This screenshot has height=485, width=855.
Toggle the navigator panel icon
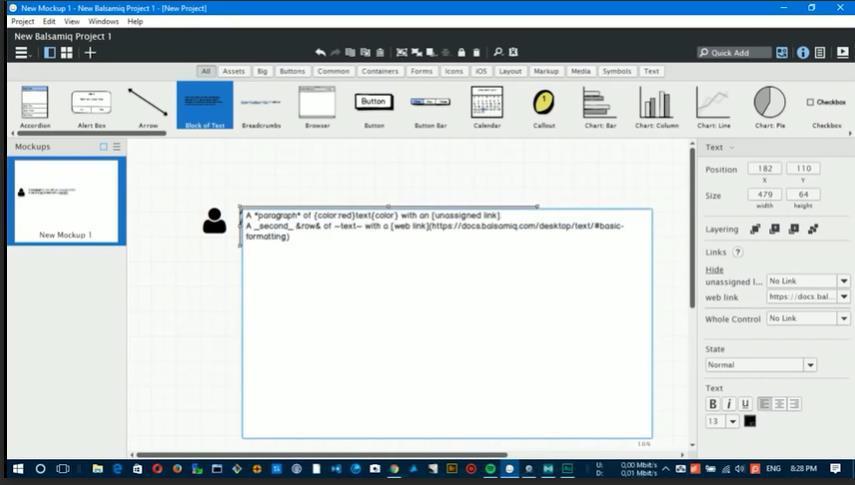pyautogui.click(x=50, y=52)
